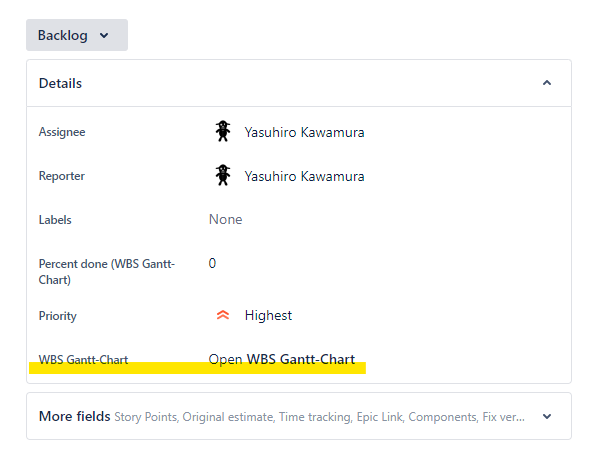Click the Percent done (WBS Gantt-Chart) label
The image size is (589, 452).
coord(107,272)
